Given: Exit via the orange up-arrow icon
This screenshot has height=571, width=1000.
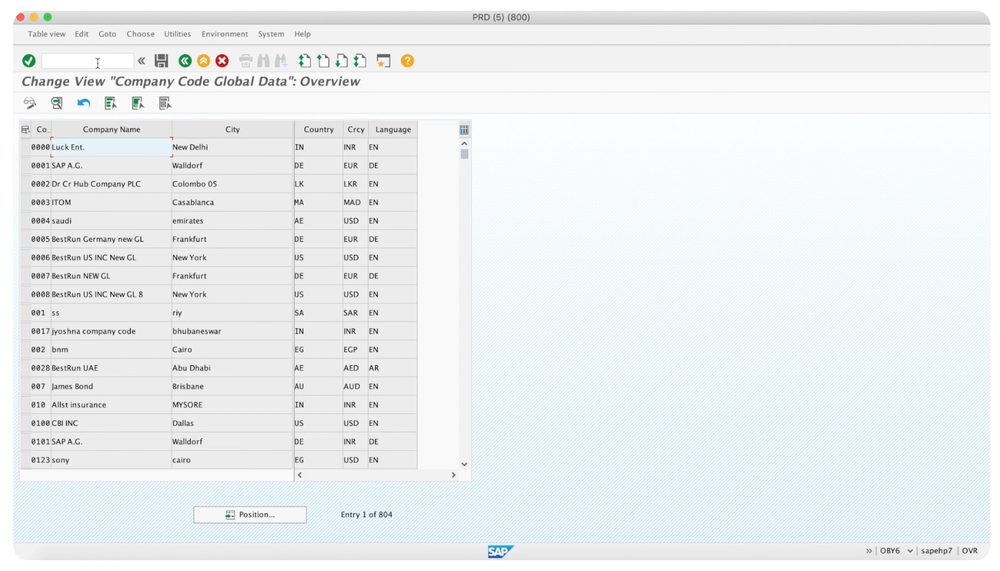Looking at the screenshot, I should coord(203,61).
